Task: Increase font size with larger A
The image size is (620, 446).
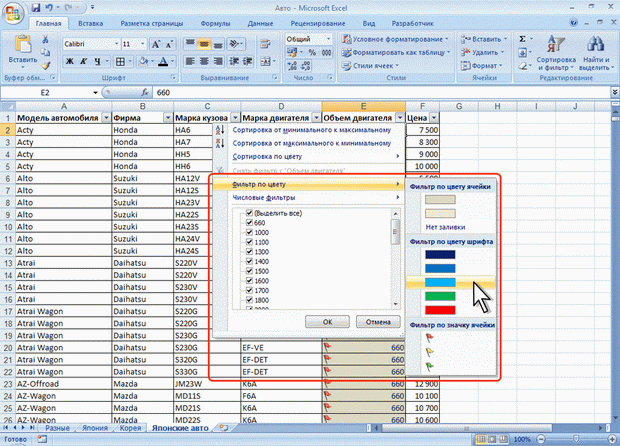Action: [156, 44]
